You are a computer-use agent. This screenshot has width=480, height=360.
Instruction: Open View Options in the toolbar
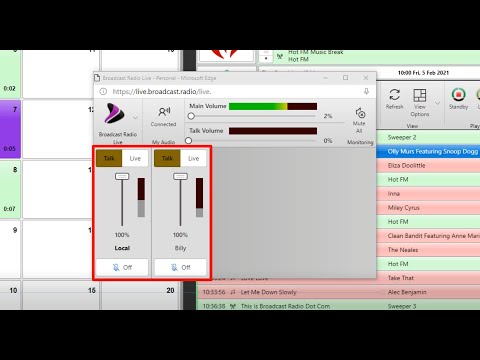(420, 103)
